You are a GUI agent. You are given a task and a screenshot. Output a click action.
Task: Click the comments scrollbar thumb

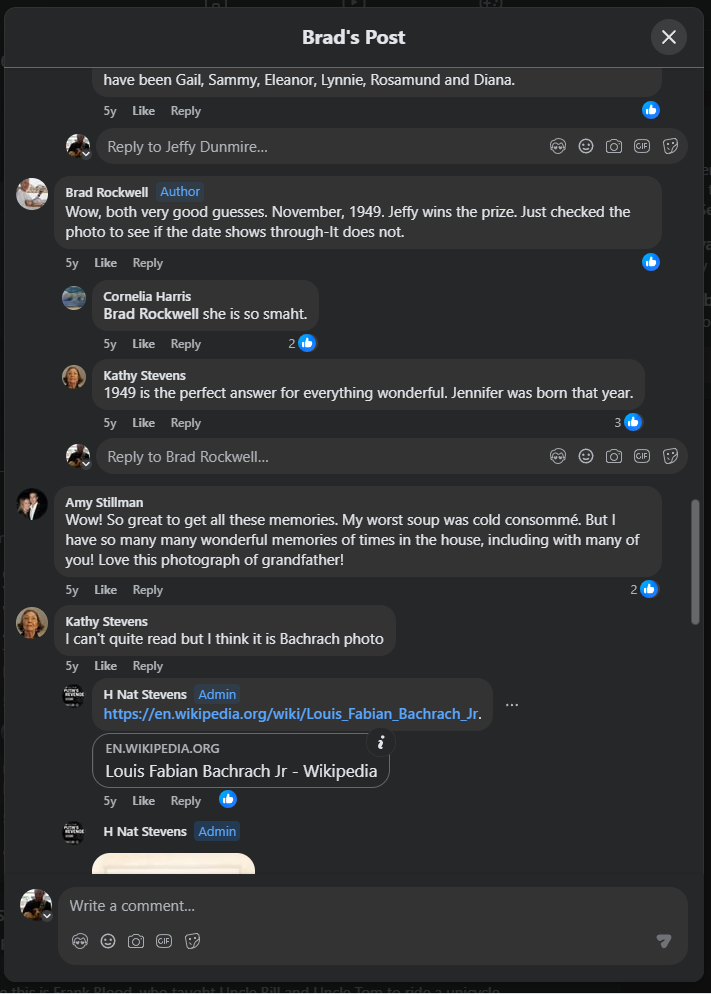696,560
